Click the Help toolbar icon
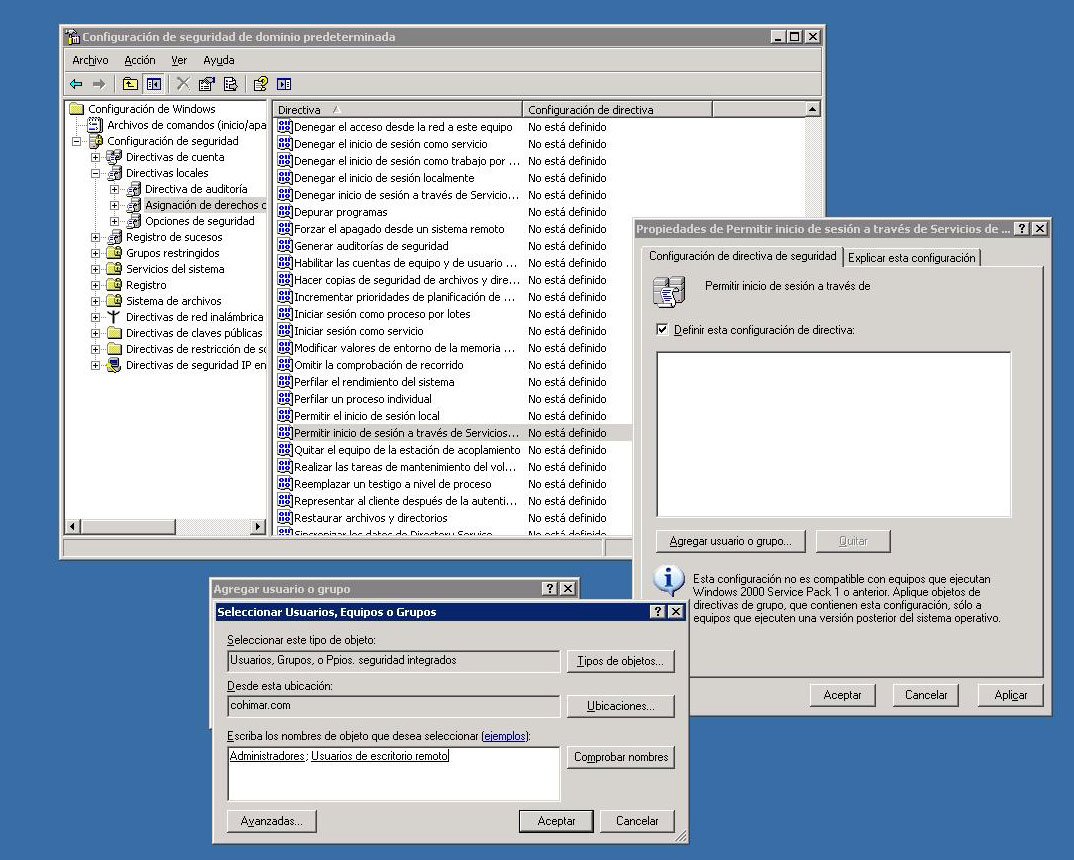Screen dimensions: 1074x860 coord(260,84)
